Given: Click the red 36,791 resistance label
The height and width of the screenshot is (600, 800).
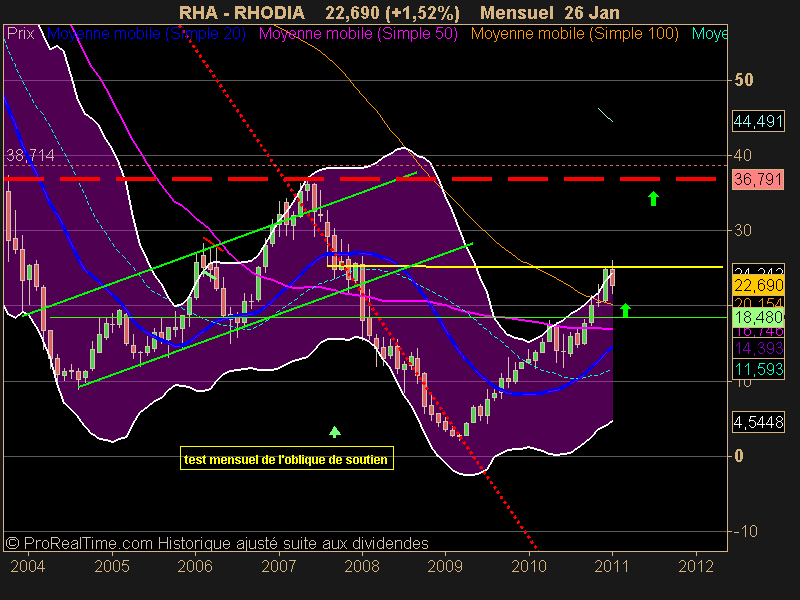Looking at the screenshot, I should [x=758, y=180].
